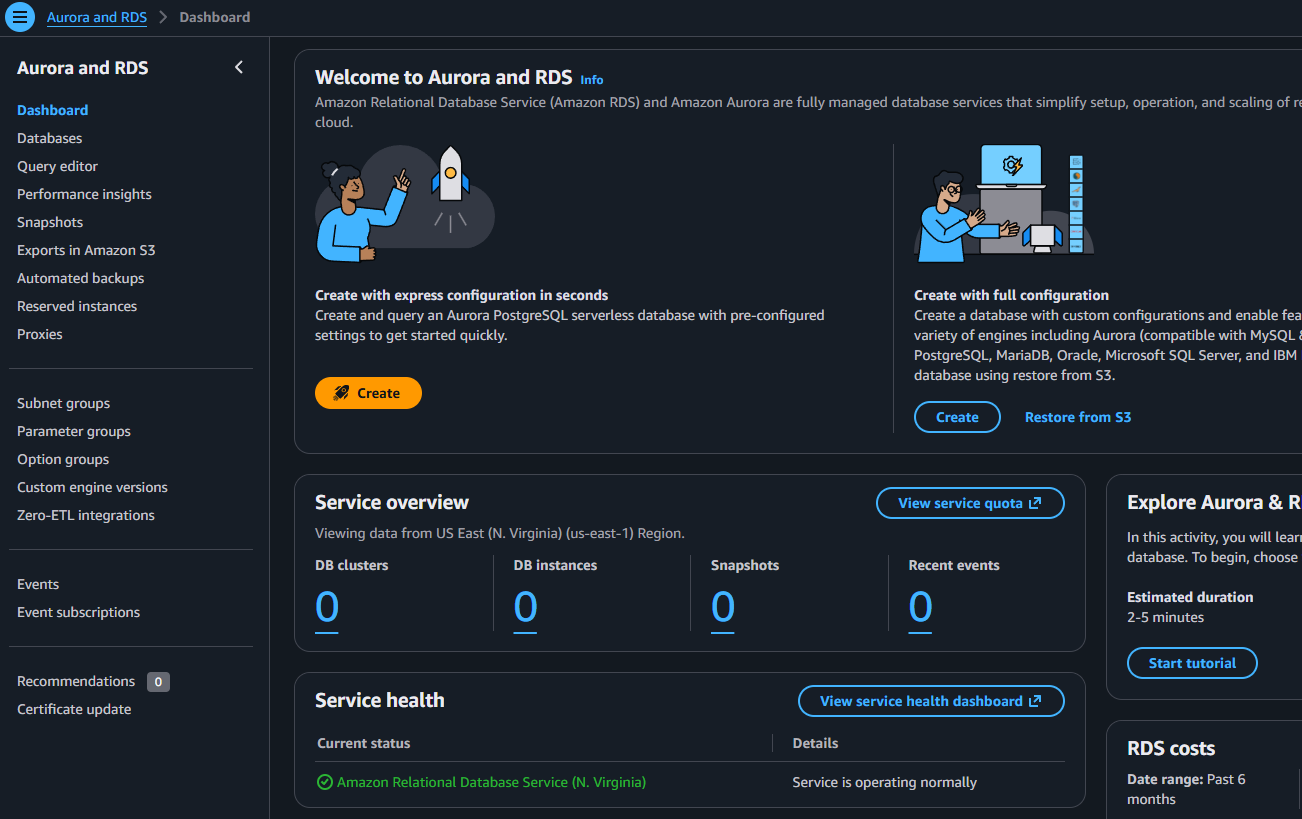Click external link icon on View service quota

1035,503
